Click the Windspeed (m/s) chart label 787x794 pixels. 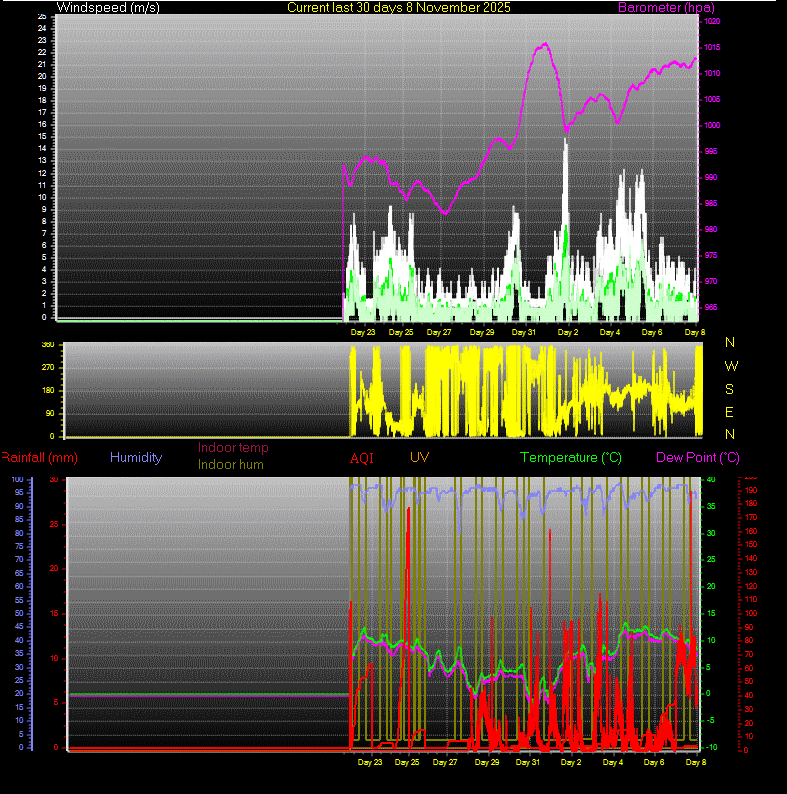pos(105,7)
